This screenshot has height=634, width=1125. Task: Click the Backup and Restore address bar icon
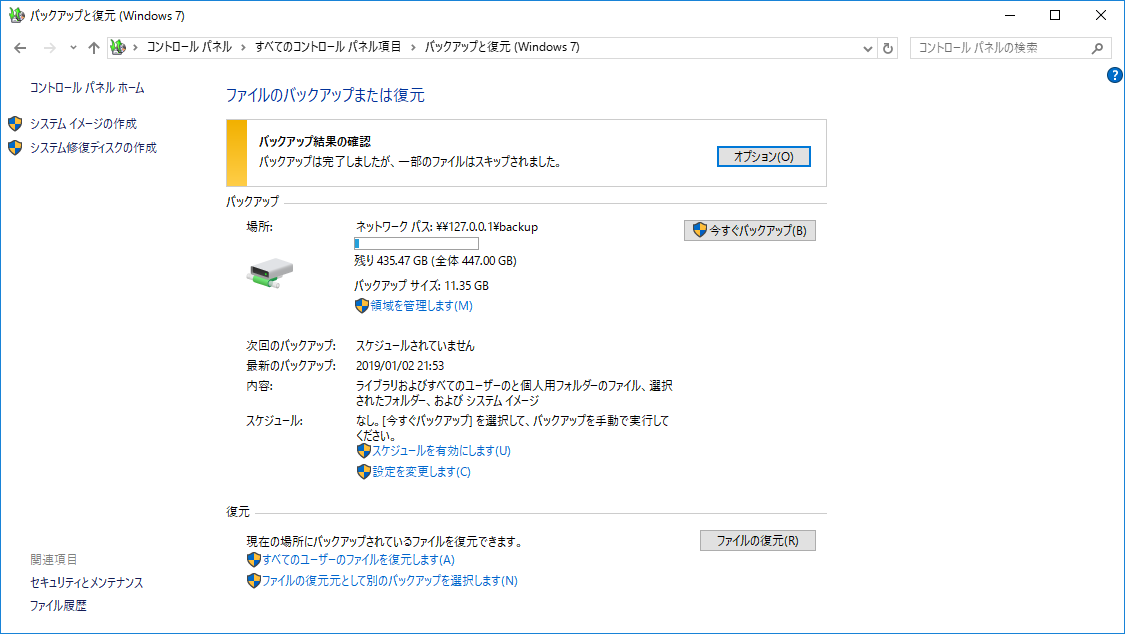click(x=118, y=47)
